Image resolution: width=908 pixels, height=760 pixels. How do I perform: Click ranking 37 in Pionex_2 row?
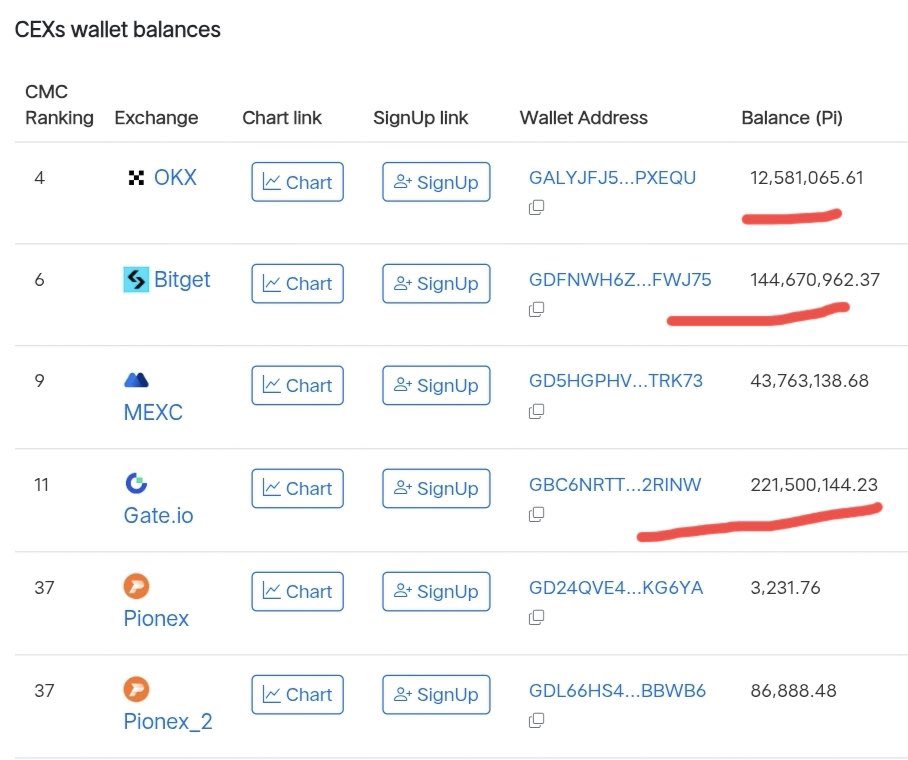click(x=44, y=690)
